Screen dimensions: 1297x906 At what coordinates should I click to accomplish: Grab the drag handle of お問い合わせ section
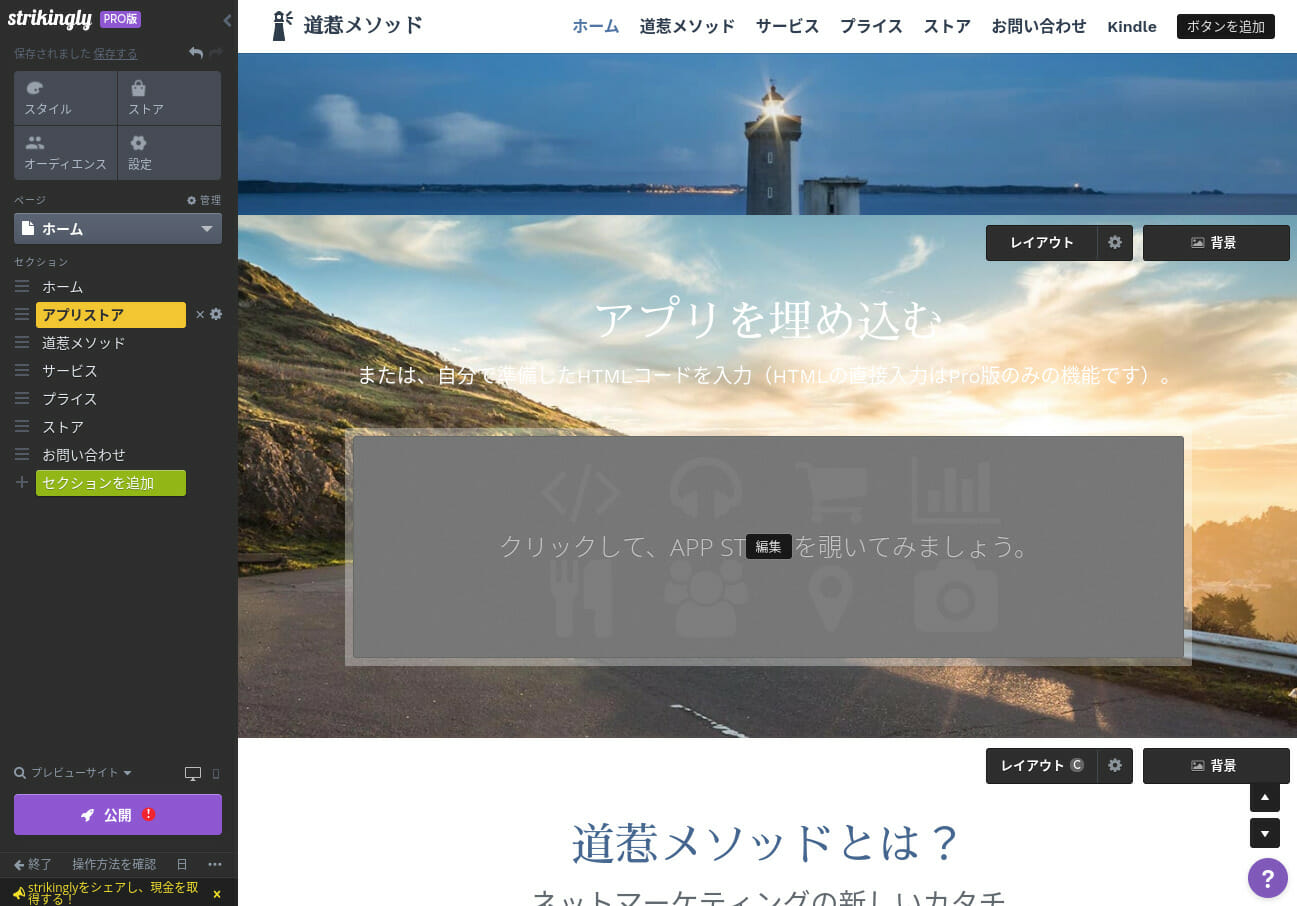22,455
